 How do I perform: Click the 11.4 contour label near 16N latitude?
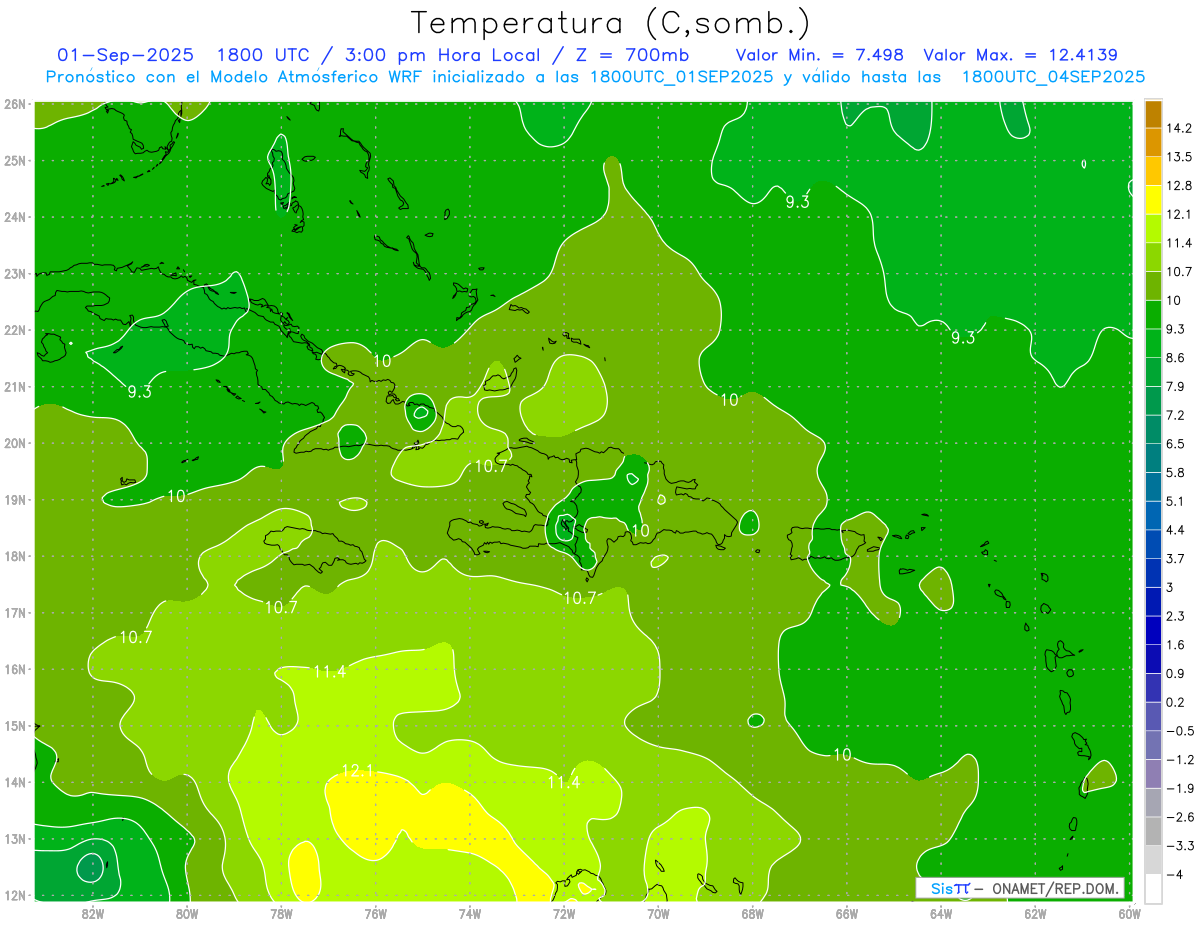329,672
